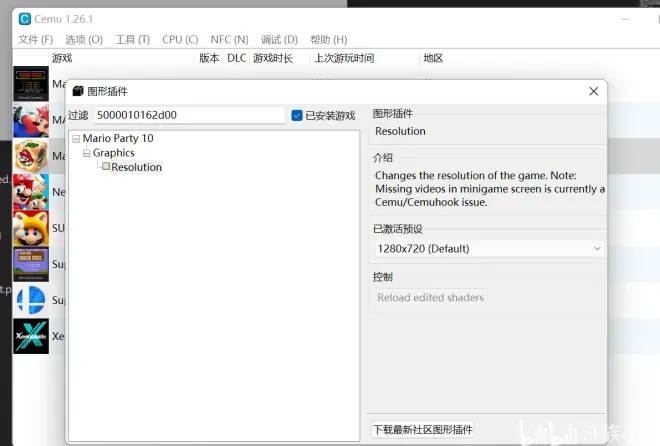Open the 选项 (O) menu
This screenshot has height=446, width=660.
(84, 40)
